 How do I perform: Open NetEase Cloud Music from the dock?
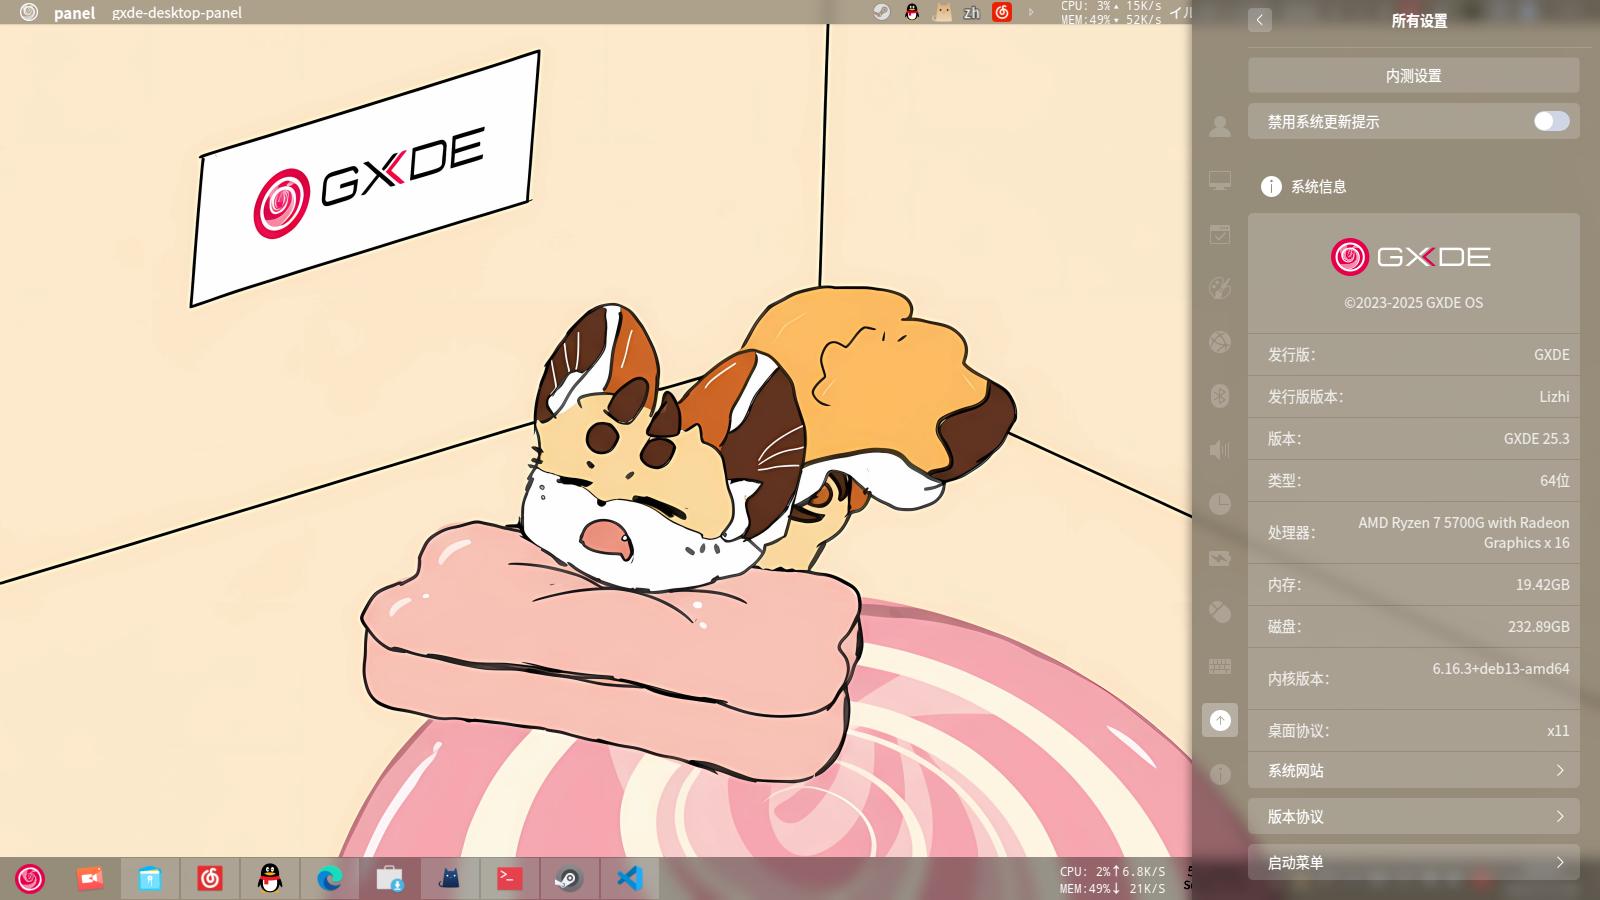point(210,878)
